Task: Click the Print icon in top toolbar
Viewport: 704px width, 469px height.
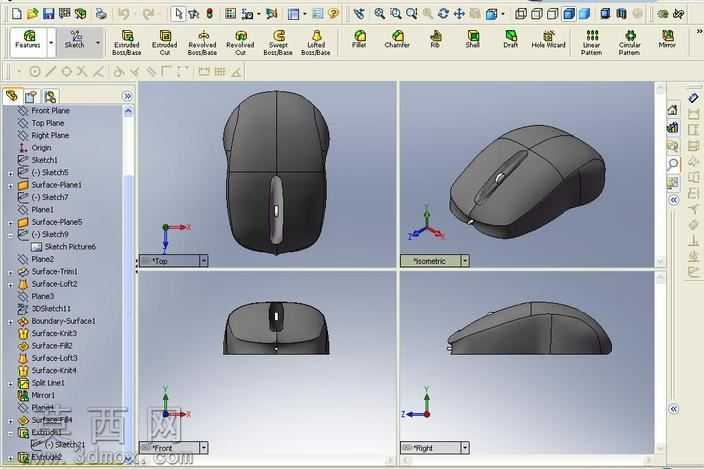Action: pyautogui.click(x=101, y=14)
